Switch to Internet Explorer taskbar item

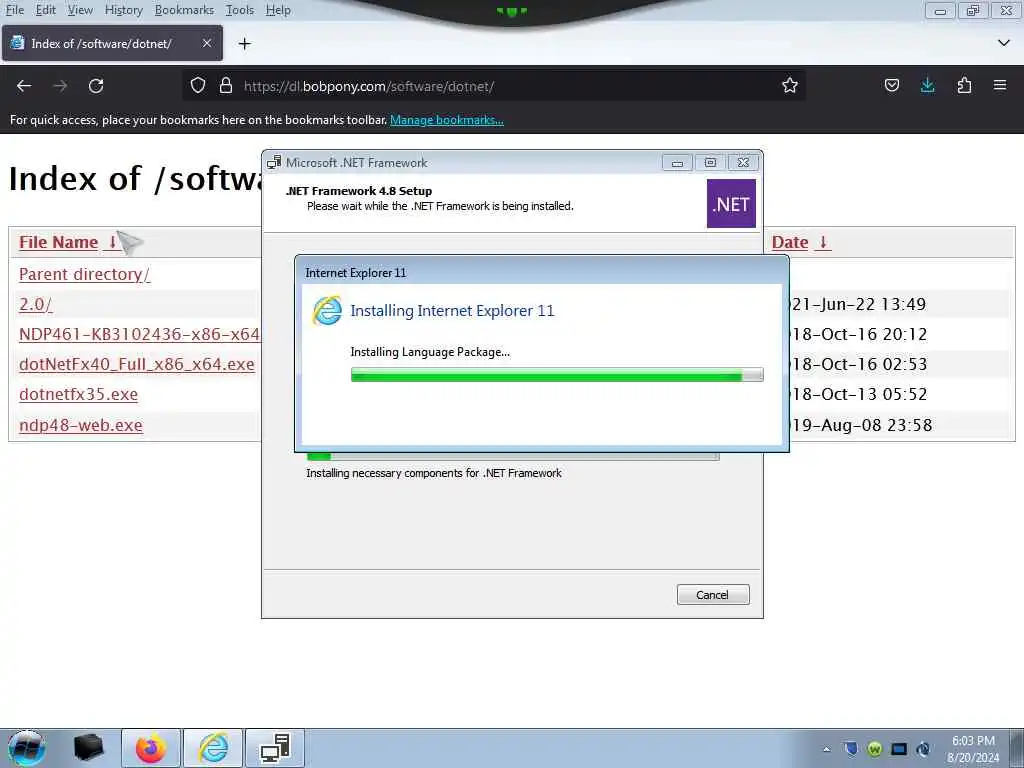click(213, 748)
